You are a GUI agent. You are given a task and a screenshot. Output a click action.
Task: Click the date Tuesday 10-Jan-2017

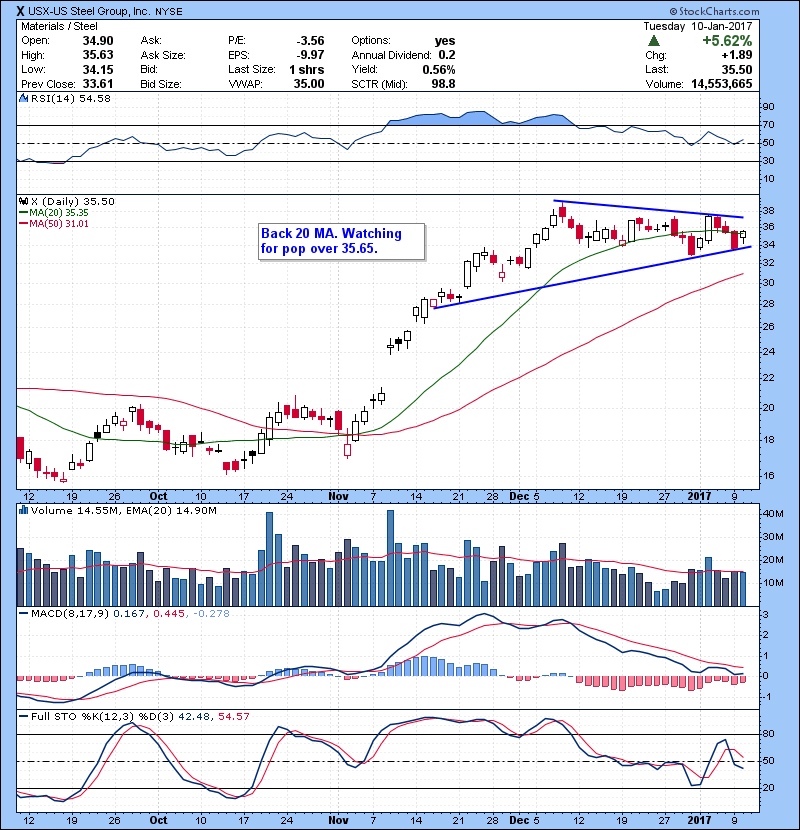point(698,26)
